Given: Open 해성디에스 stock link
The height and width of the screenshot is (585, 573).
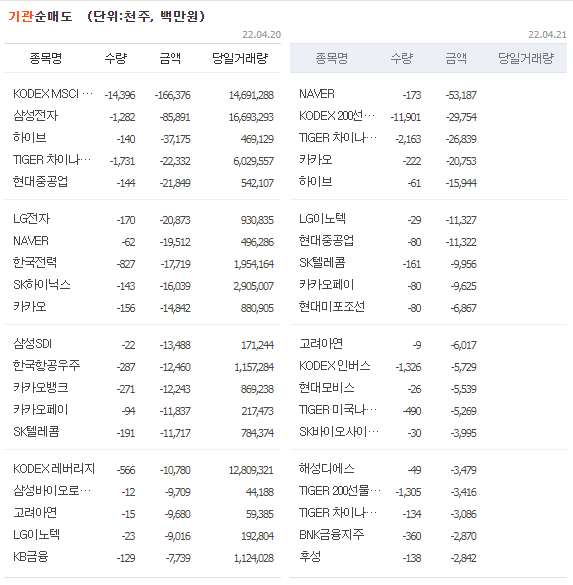Looking at the screenshot, I should [x=327, y=469].
